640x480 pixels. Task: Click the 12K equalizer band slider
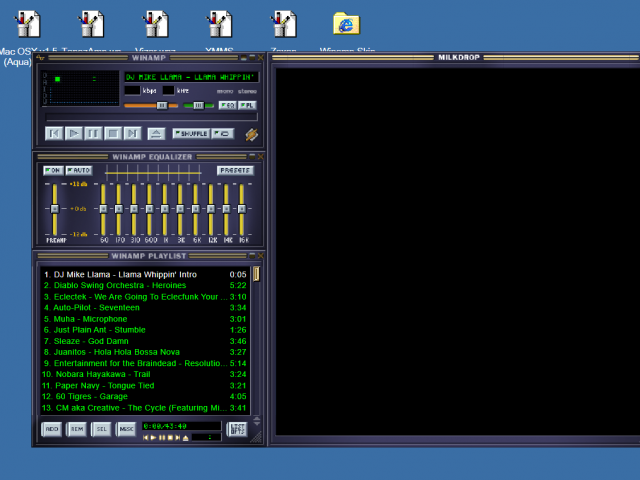click(x=211, y=209)
